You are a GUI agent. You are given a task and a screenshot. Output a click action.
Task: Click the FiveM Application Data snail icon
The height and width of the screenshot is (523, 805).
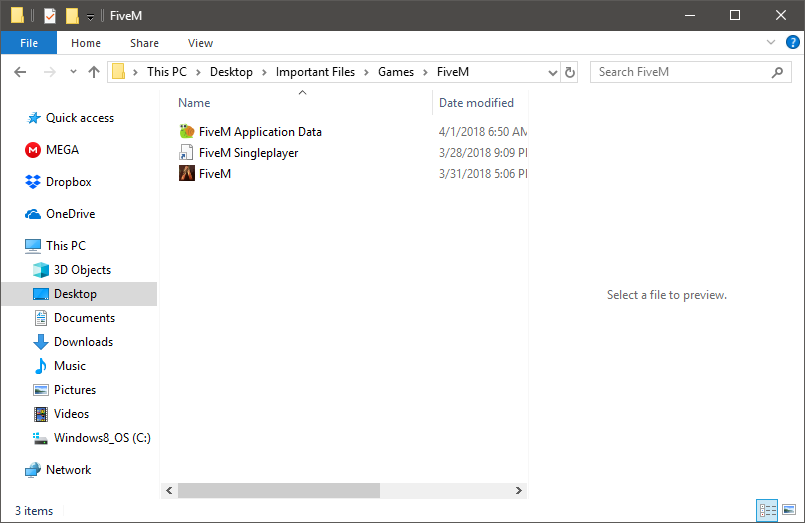pos(187,131)
